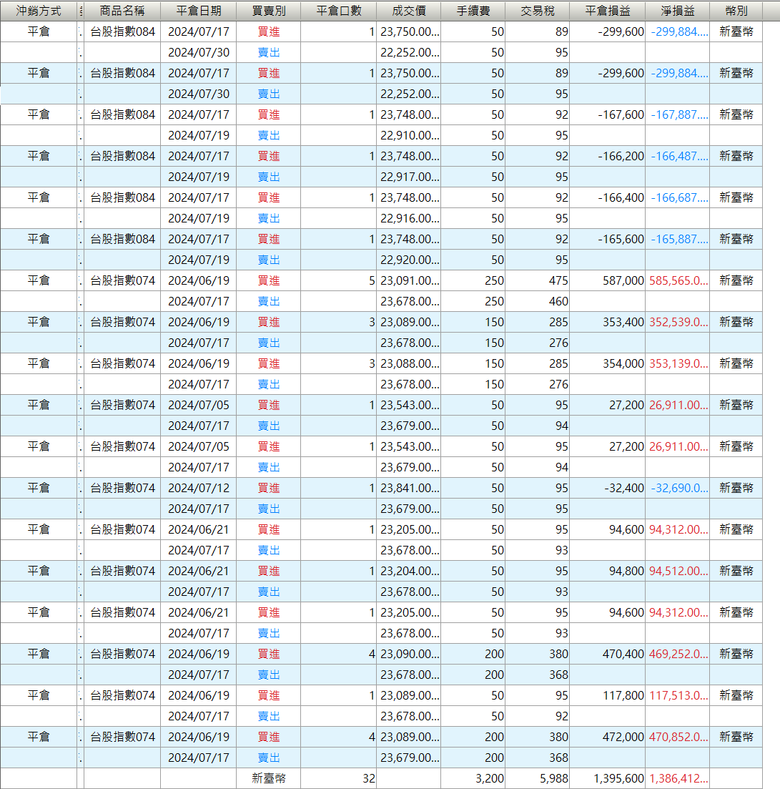780x789 pixels.
Task: Click the 353,400 profit value
Action: (x=623, y=322)
